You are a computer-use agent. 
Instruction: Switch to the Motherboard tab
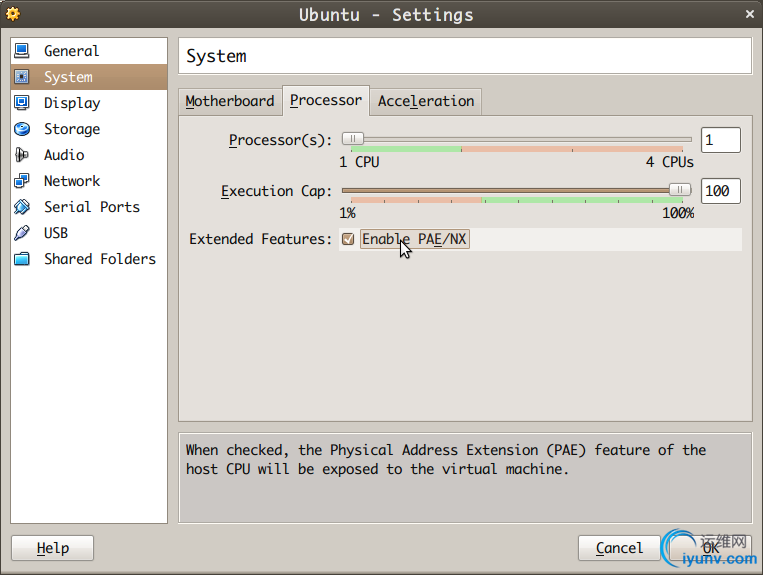[x=230, y=101]
